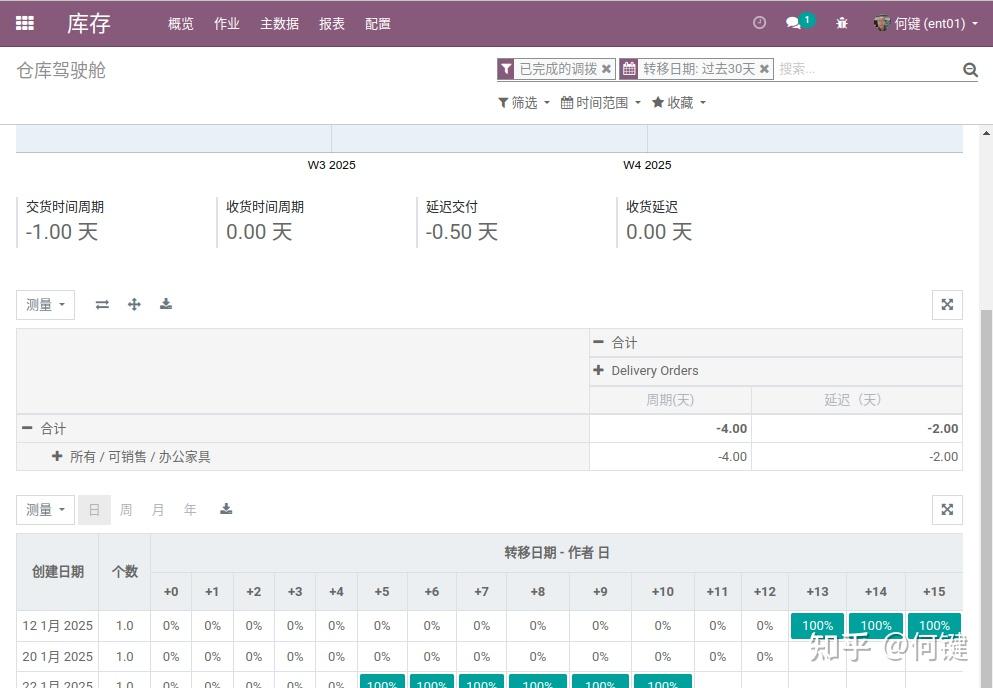
Task: Download pivot table as spreadsheet
Action: [166, 304]
